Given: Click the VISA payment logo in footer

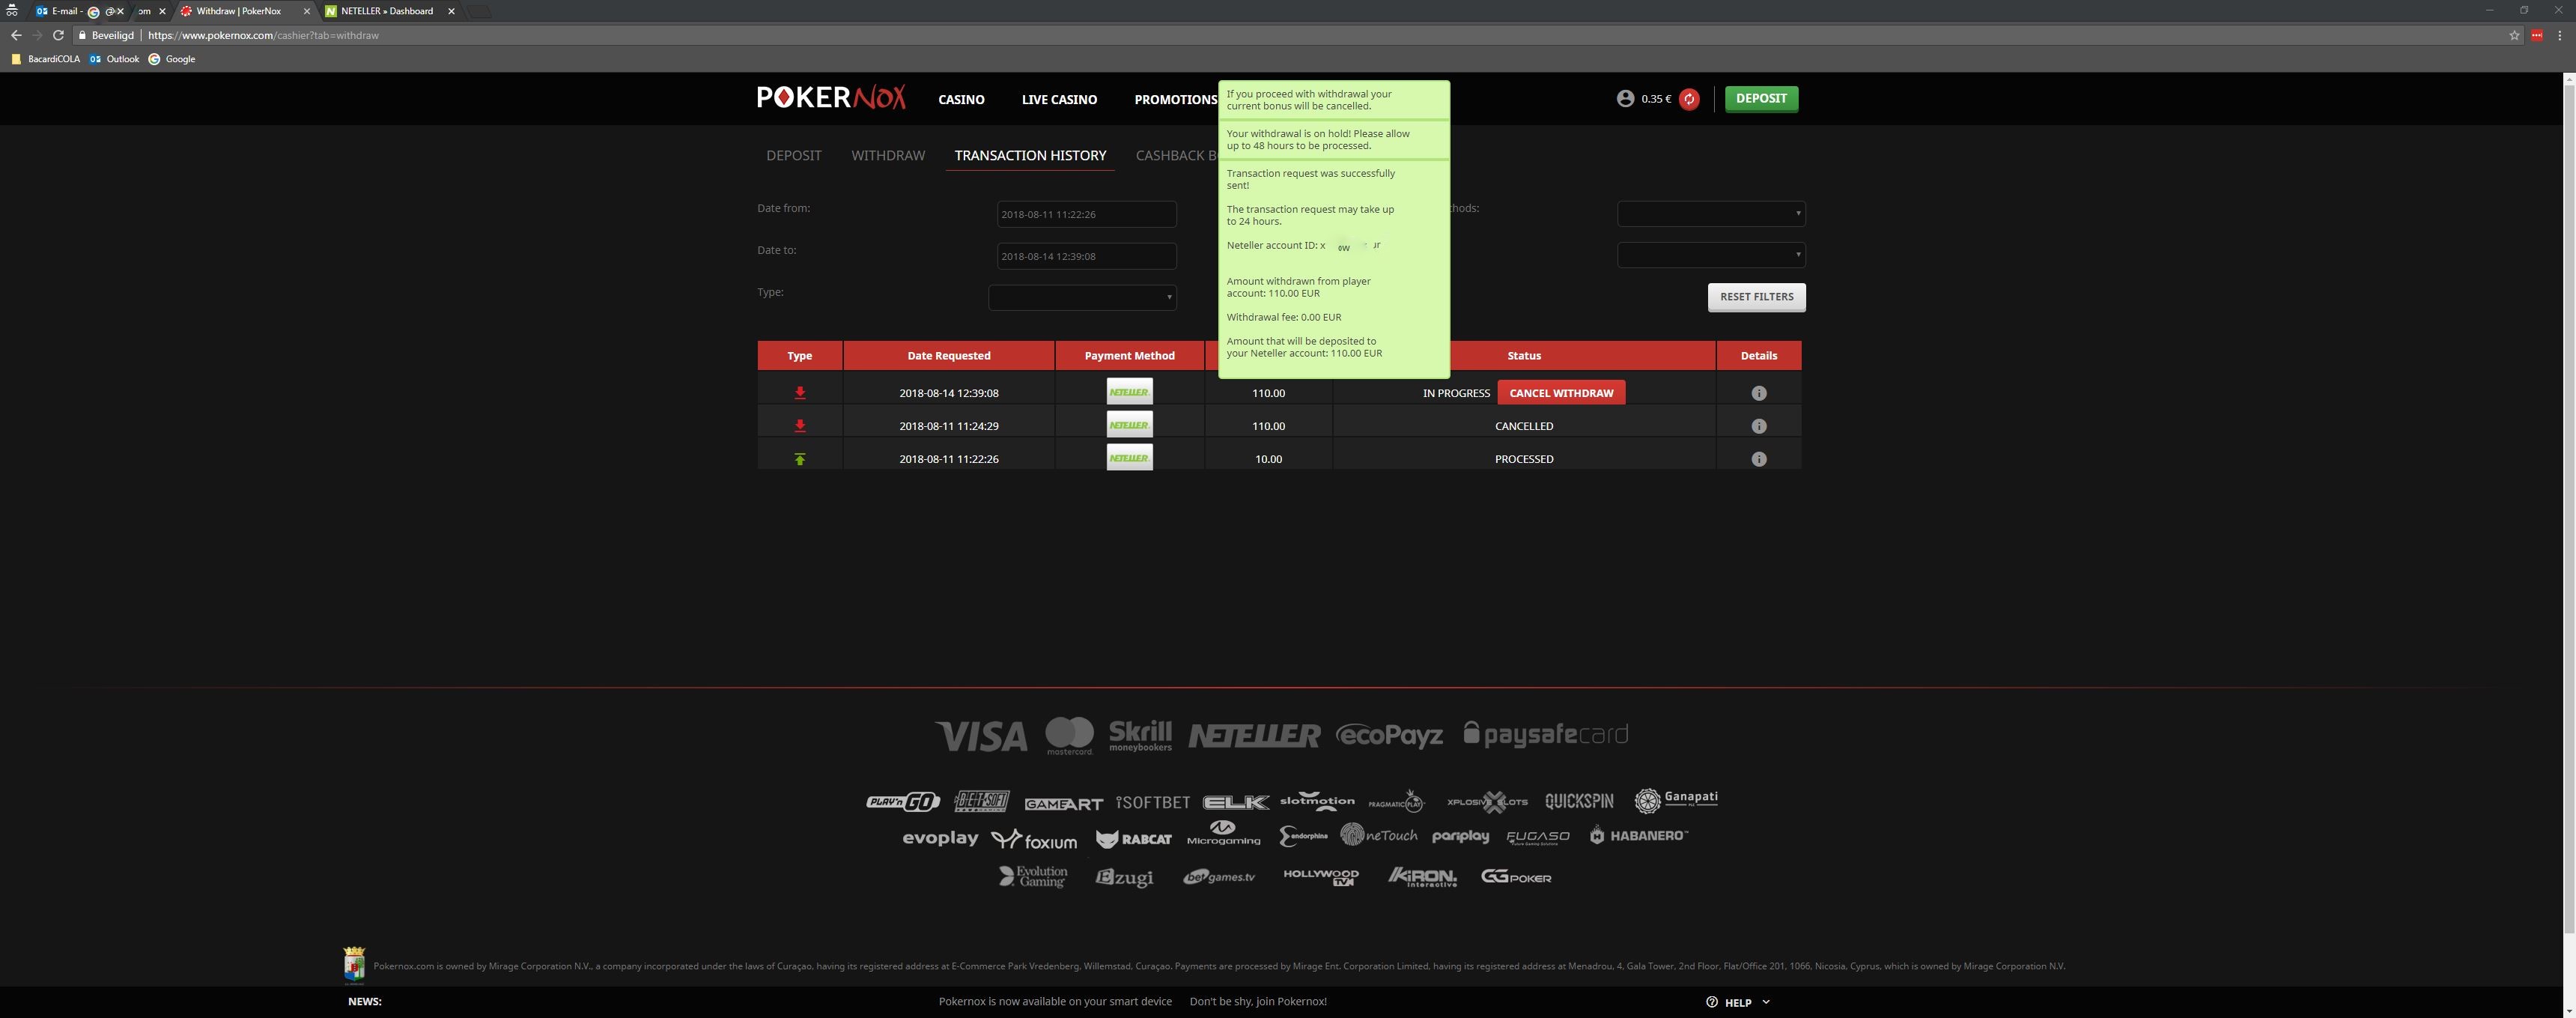Looking at the screenshot, I should [980, 736].
